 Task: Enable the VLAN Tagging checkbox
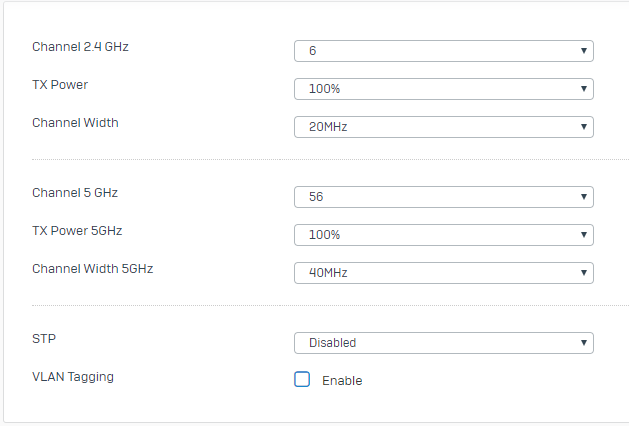[302, 380]
